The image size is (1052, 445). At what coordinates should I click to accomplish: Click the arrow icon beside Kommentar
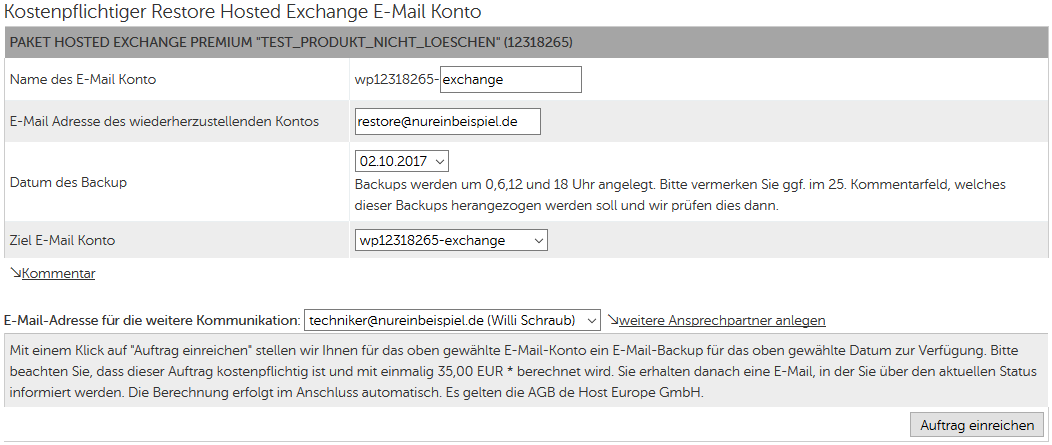[x=15, y=273]
